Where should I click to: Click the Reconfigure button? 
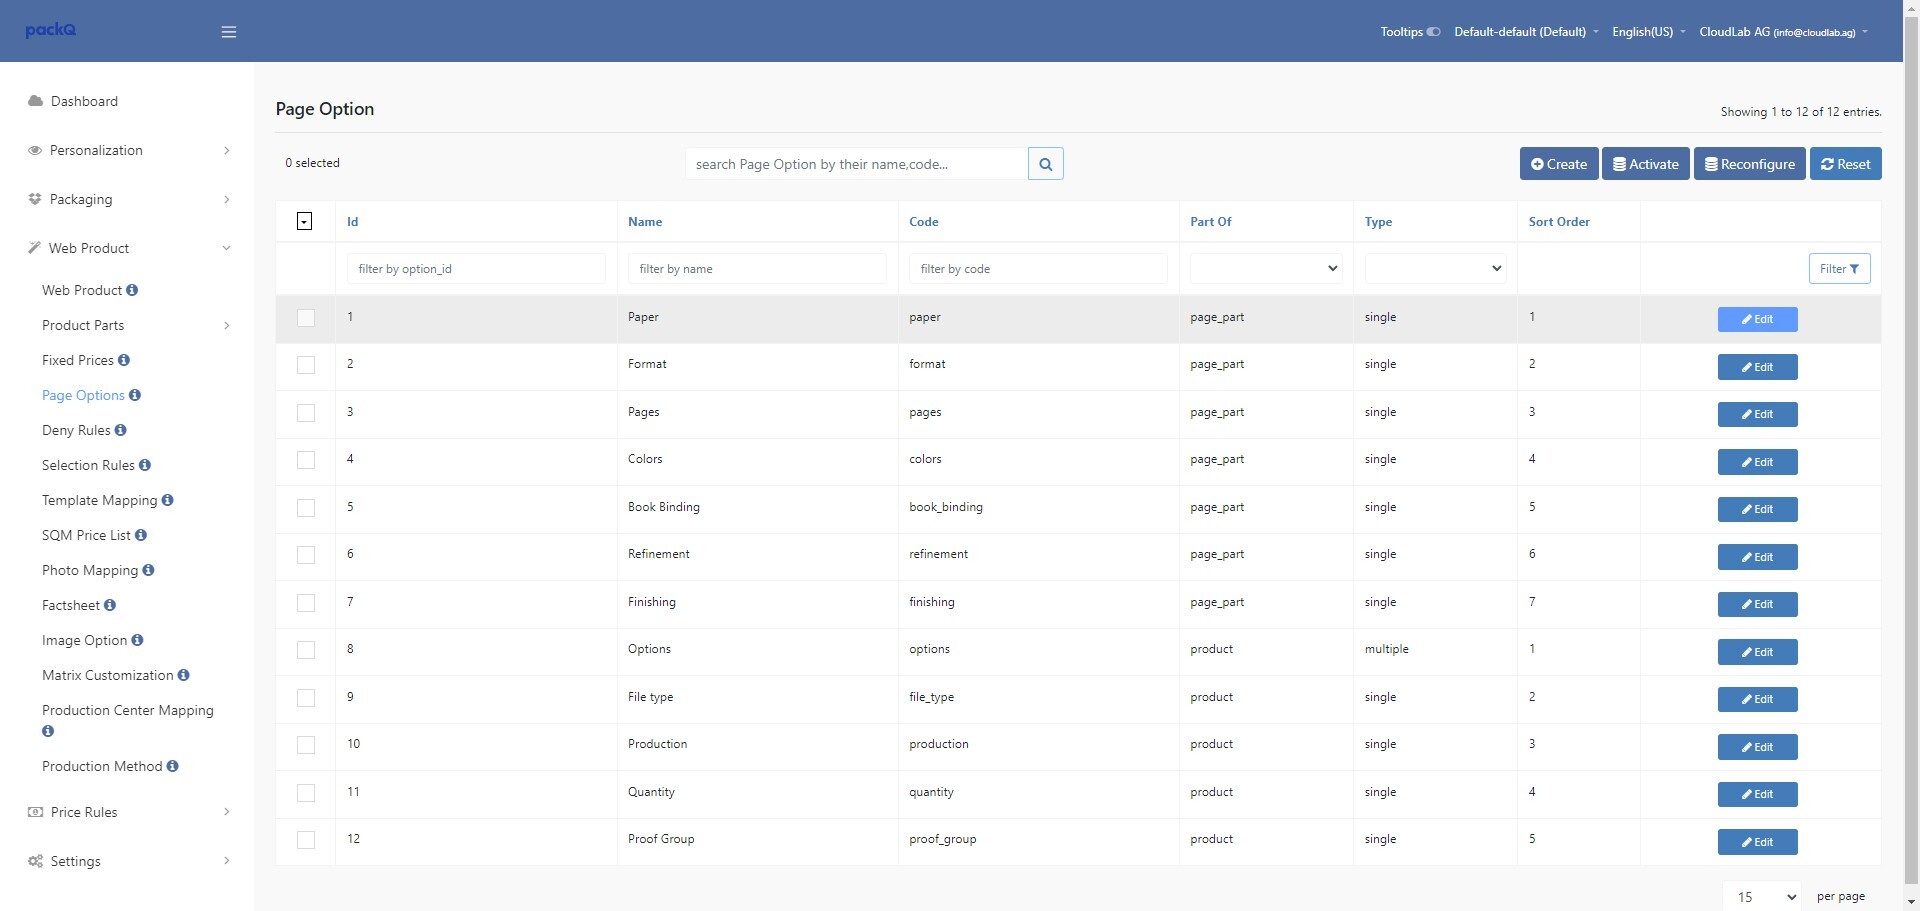pyautogui.click(x=1750, y=164)
